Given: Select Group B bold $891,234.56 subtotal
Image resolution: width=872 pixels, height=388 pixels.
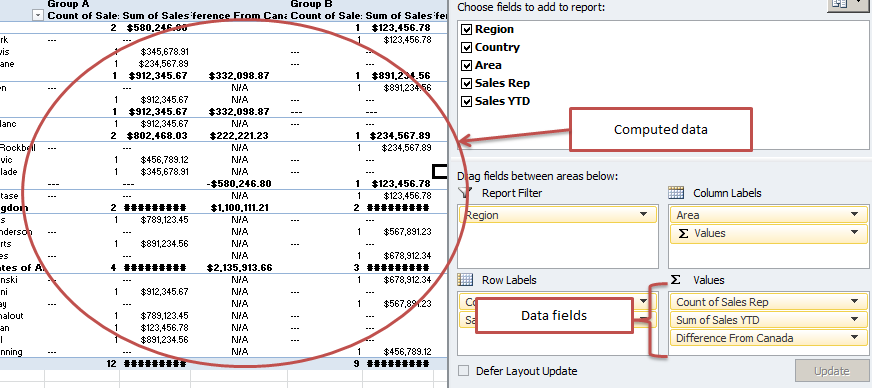Looking at the screenshot, I should (x=402, y=76).
